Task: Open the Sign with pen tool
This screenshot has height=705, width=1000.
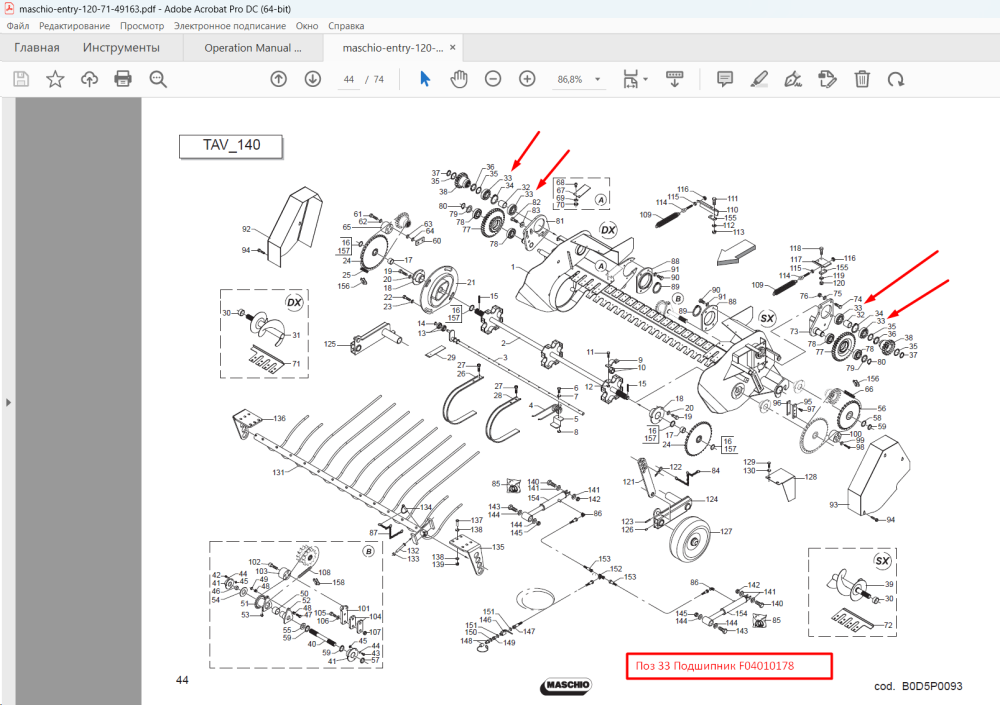Action: [x=793, y=79]
